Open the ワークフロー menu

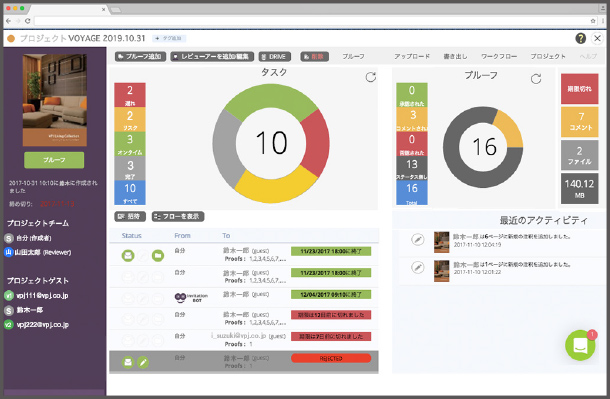point(499,57)
